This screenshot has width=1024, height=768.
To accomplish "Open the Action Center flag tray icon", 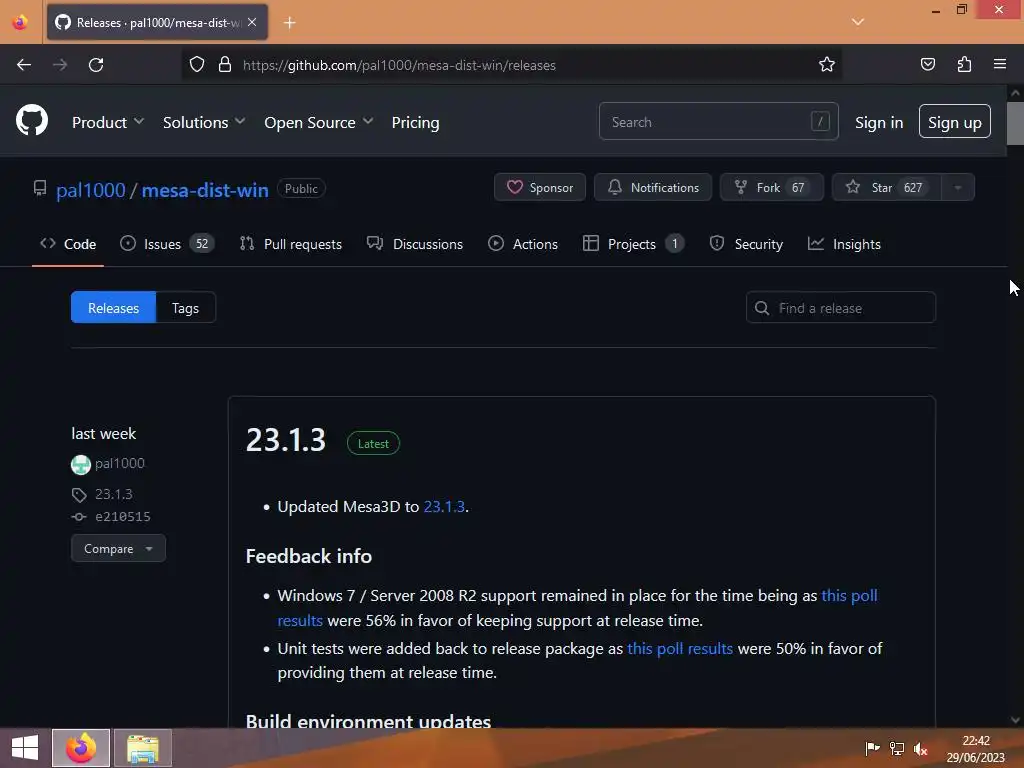I will click(x=872, y=748).
